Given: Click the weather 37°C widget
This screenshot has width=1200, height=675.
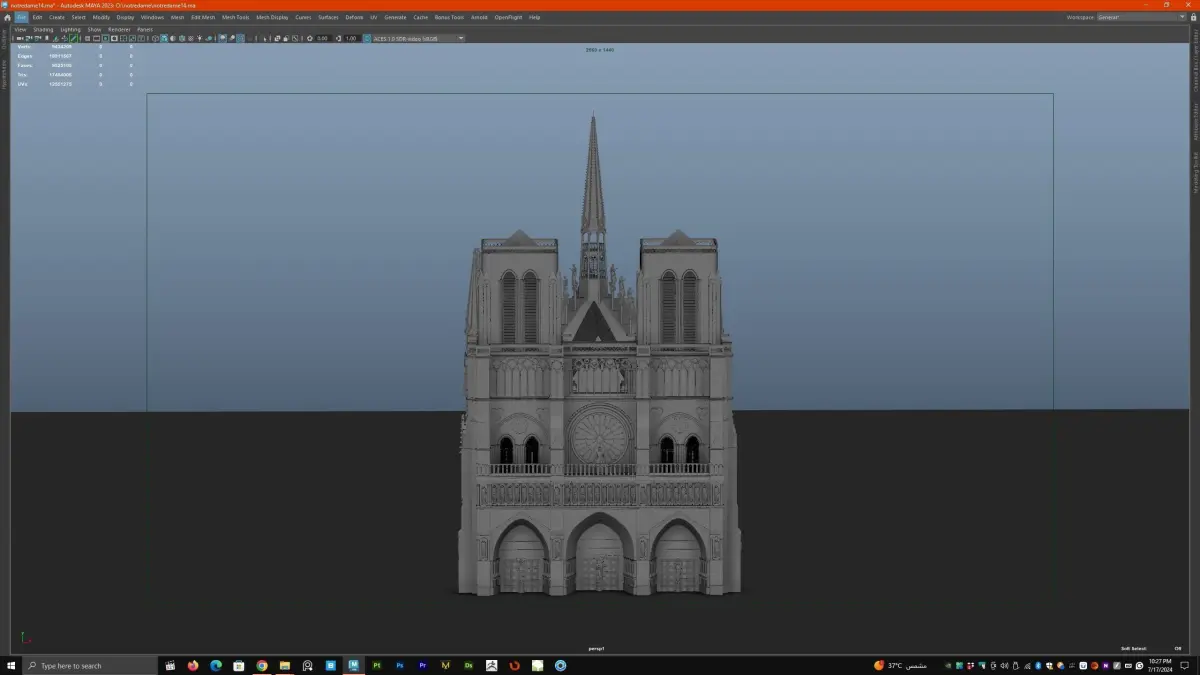Looking at the screenshot, I should pos(901,665).
